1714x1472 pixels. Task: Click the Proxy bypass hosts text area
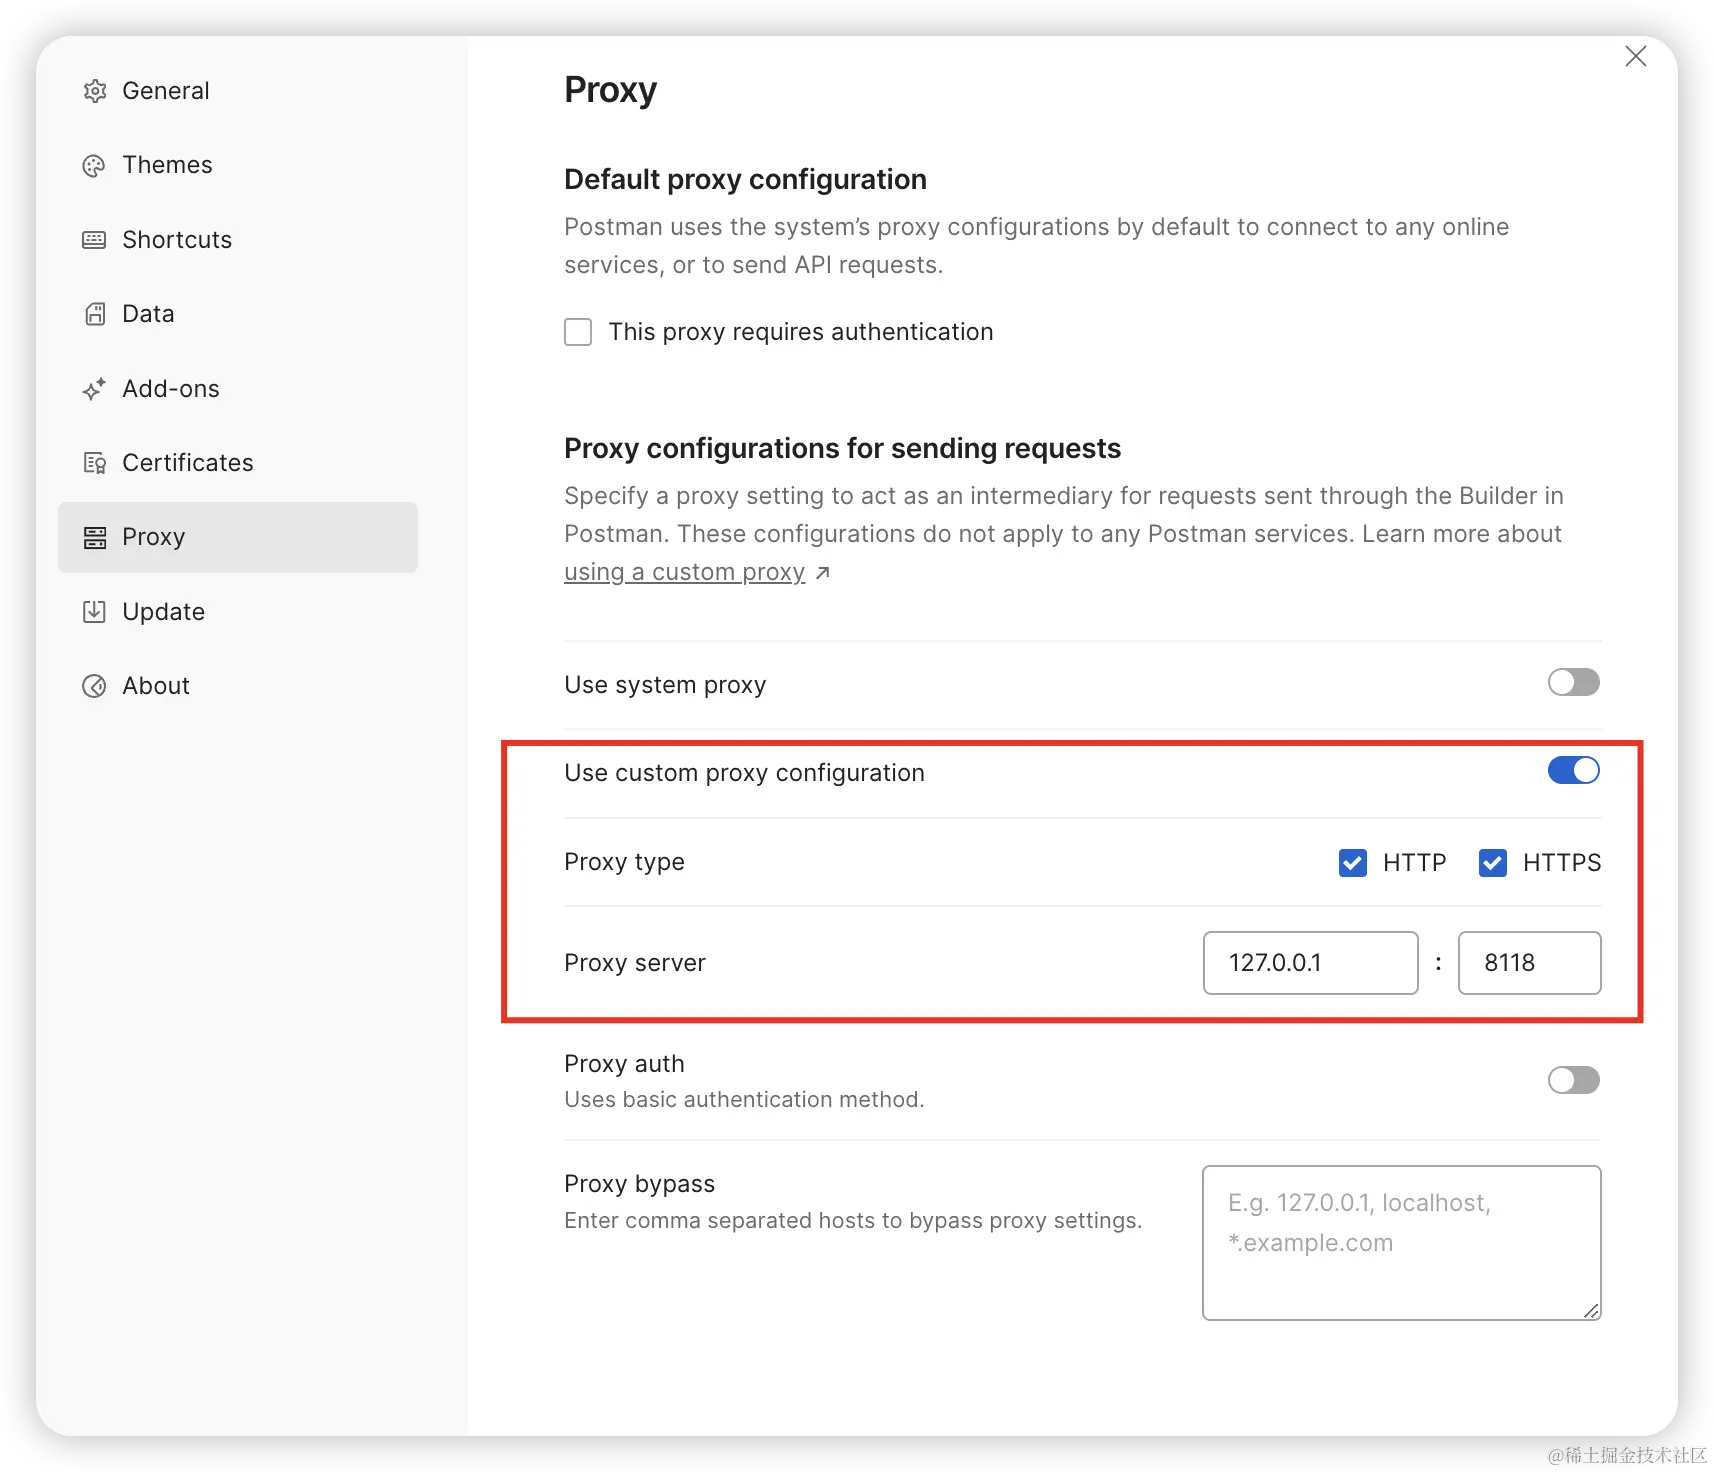pos(1401,1243)
